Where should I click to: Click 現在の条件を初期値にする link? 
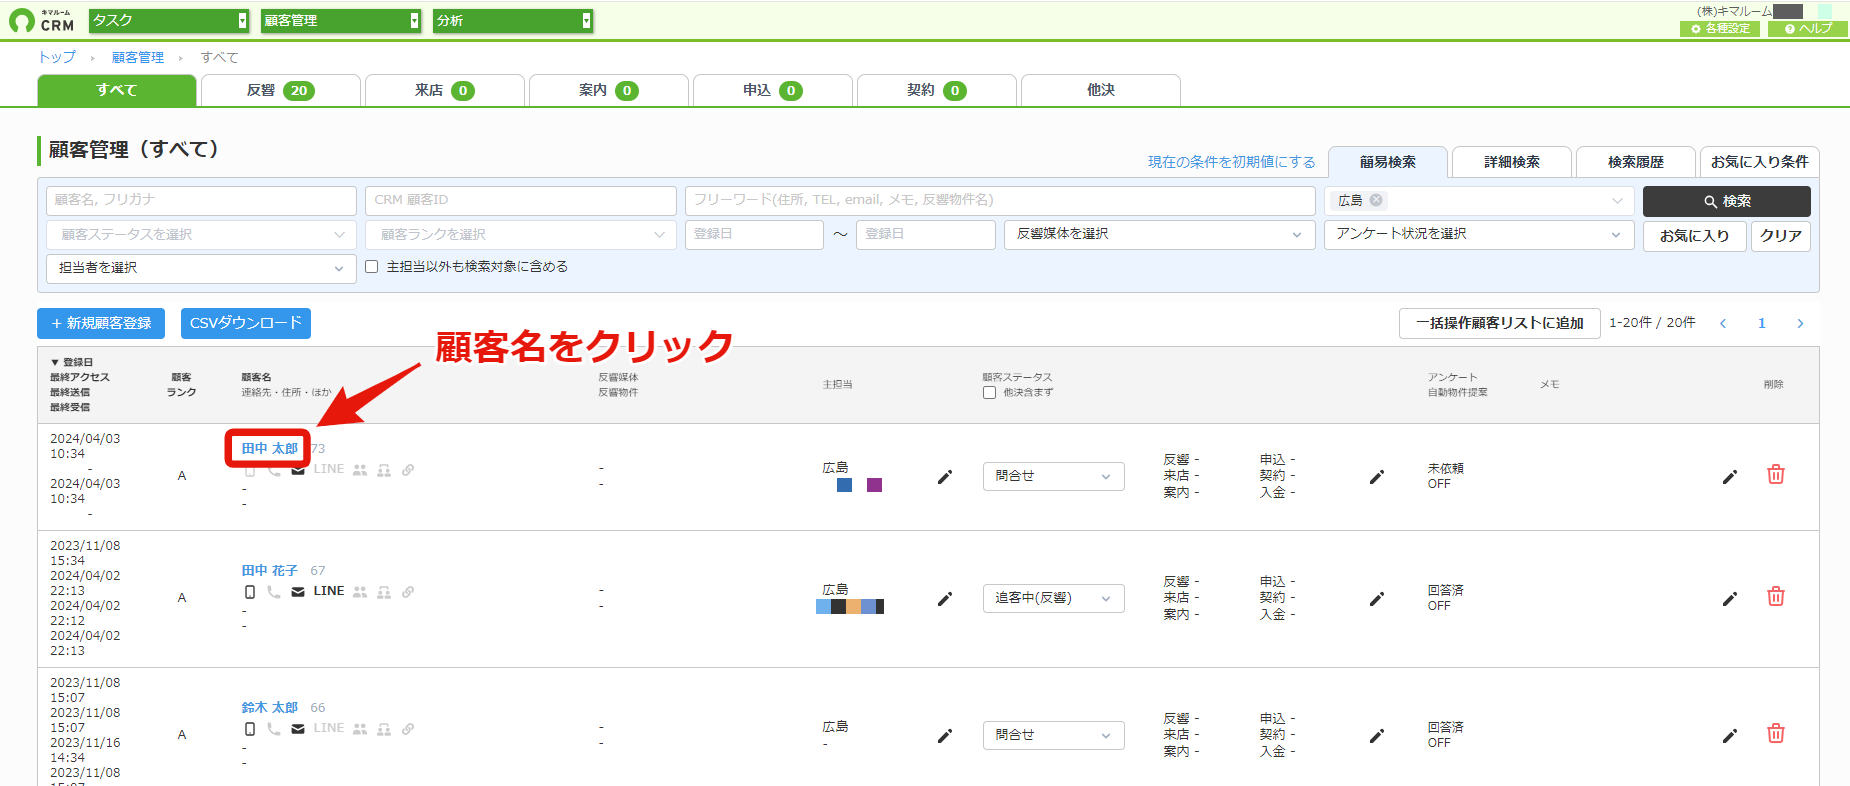(x=1231, y=162)
